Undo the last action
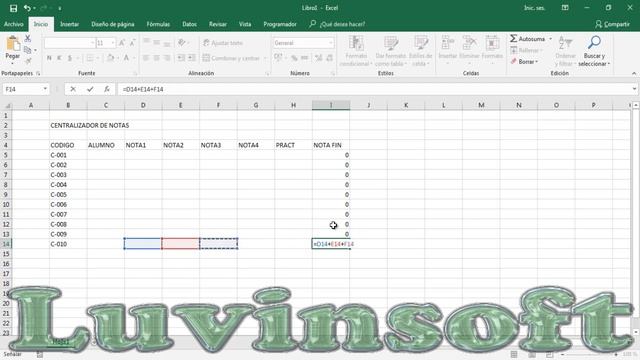This screenshot has width=640, height=360. click(x=27, y=8)
